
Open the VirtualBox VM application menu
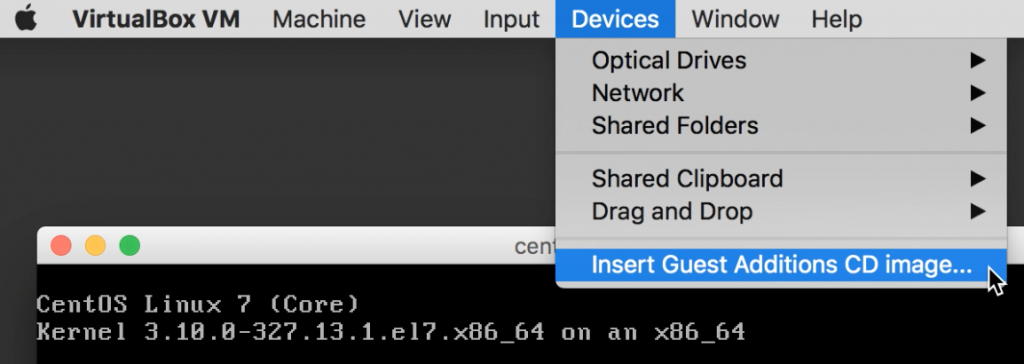(x=156, y=19)
